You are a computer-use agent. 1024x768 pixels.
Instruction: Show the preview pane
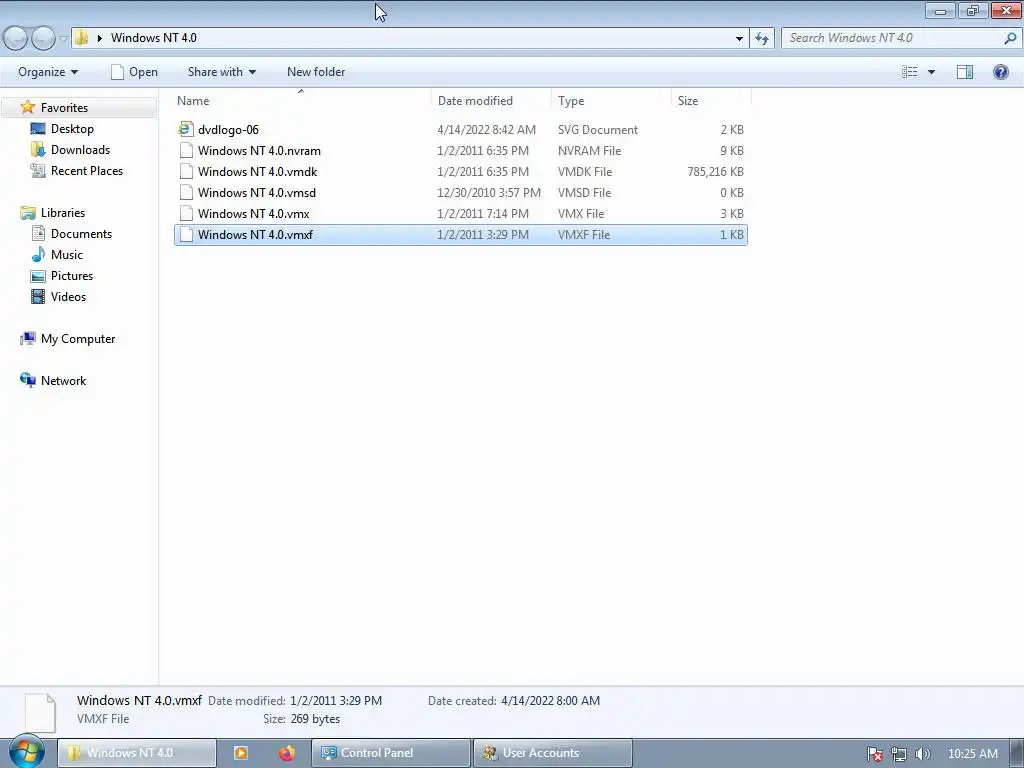(965, 72)
